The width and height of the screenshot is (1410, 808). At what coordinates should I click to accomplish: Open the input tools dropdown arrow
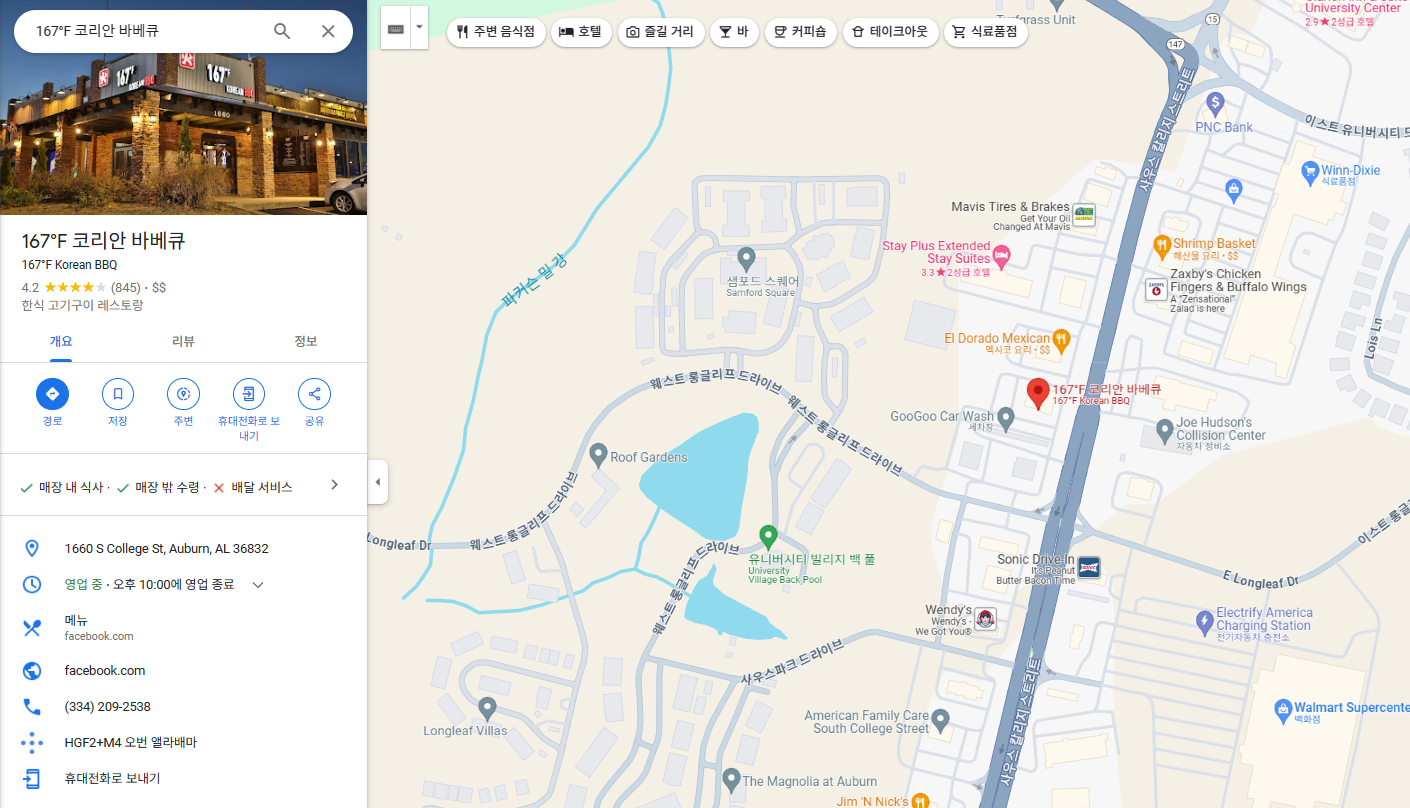pos(420,30)
